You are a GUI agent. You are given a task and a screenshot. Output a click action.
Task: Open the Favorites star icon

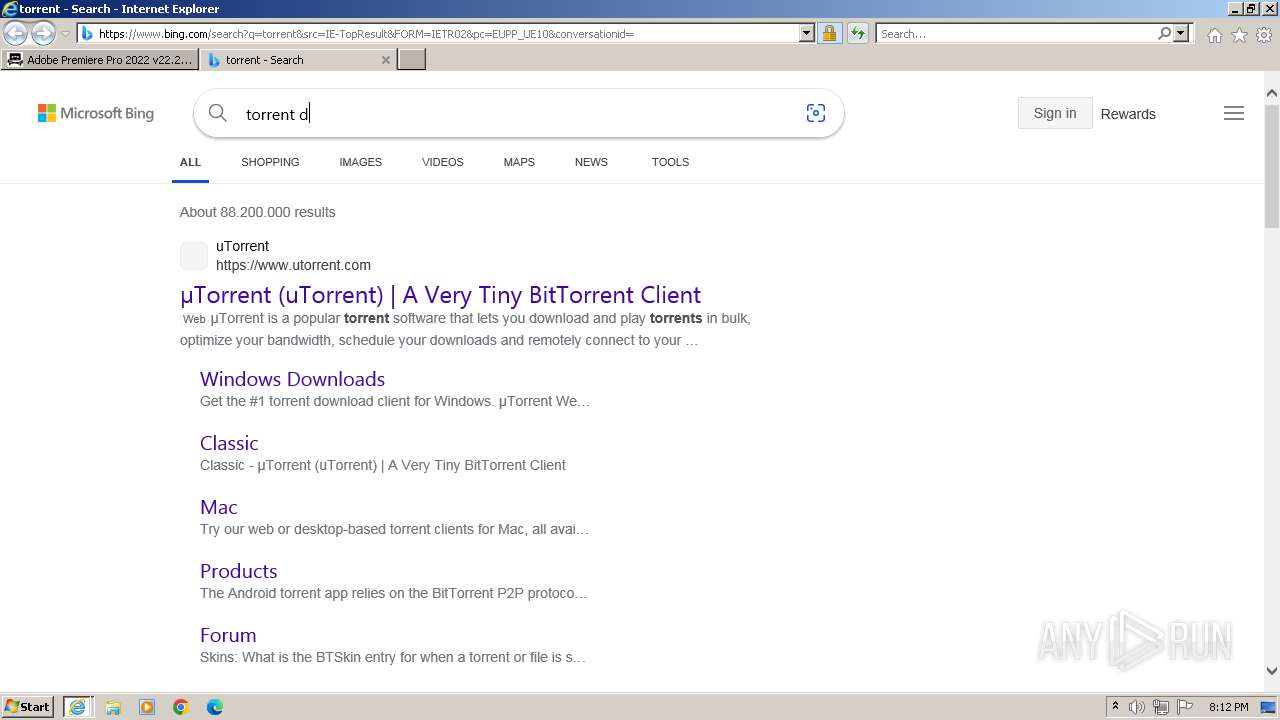point(1239,35)
